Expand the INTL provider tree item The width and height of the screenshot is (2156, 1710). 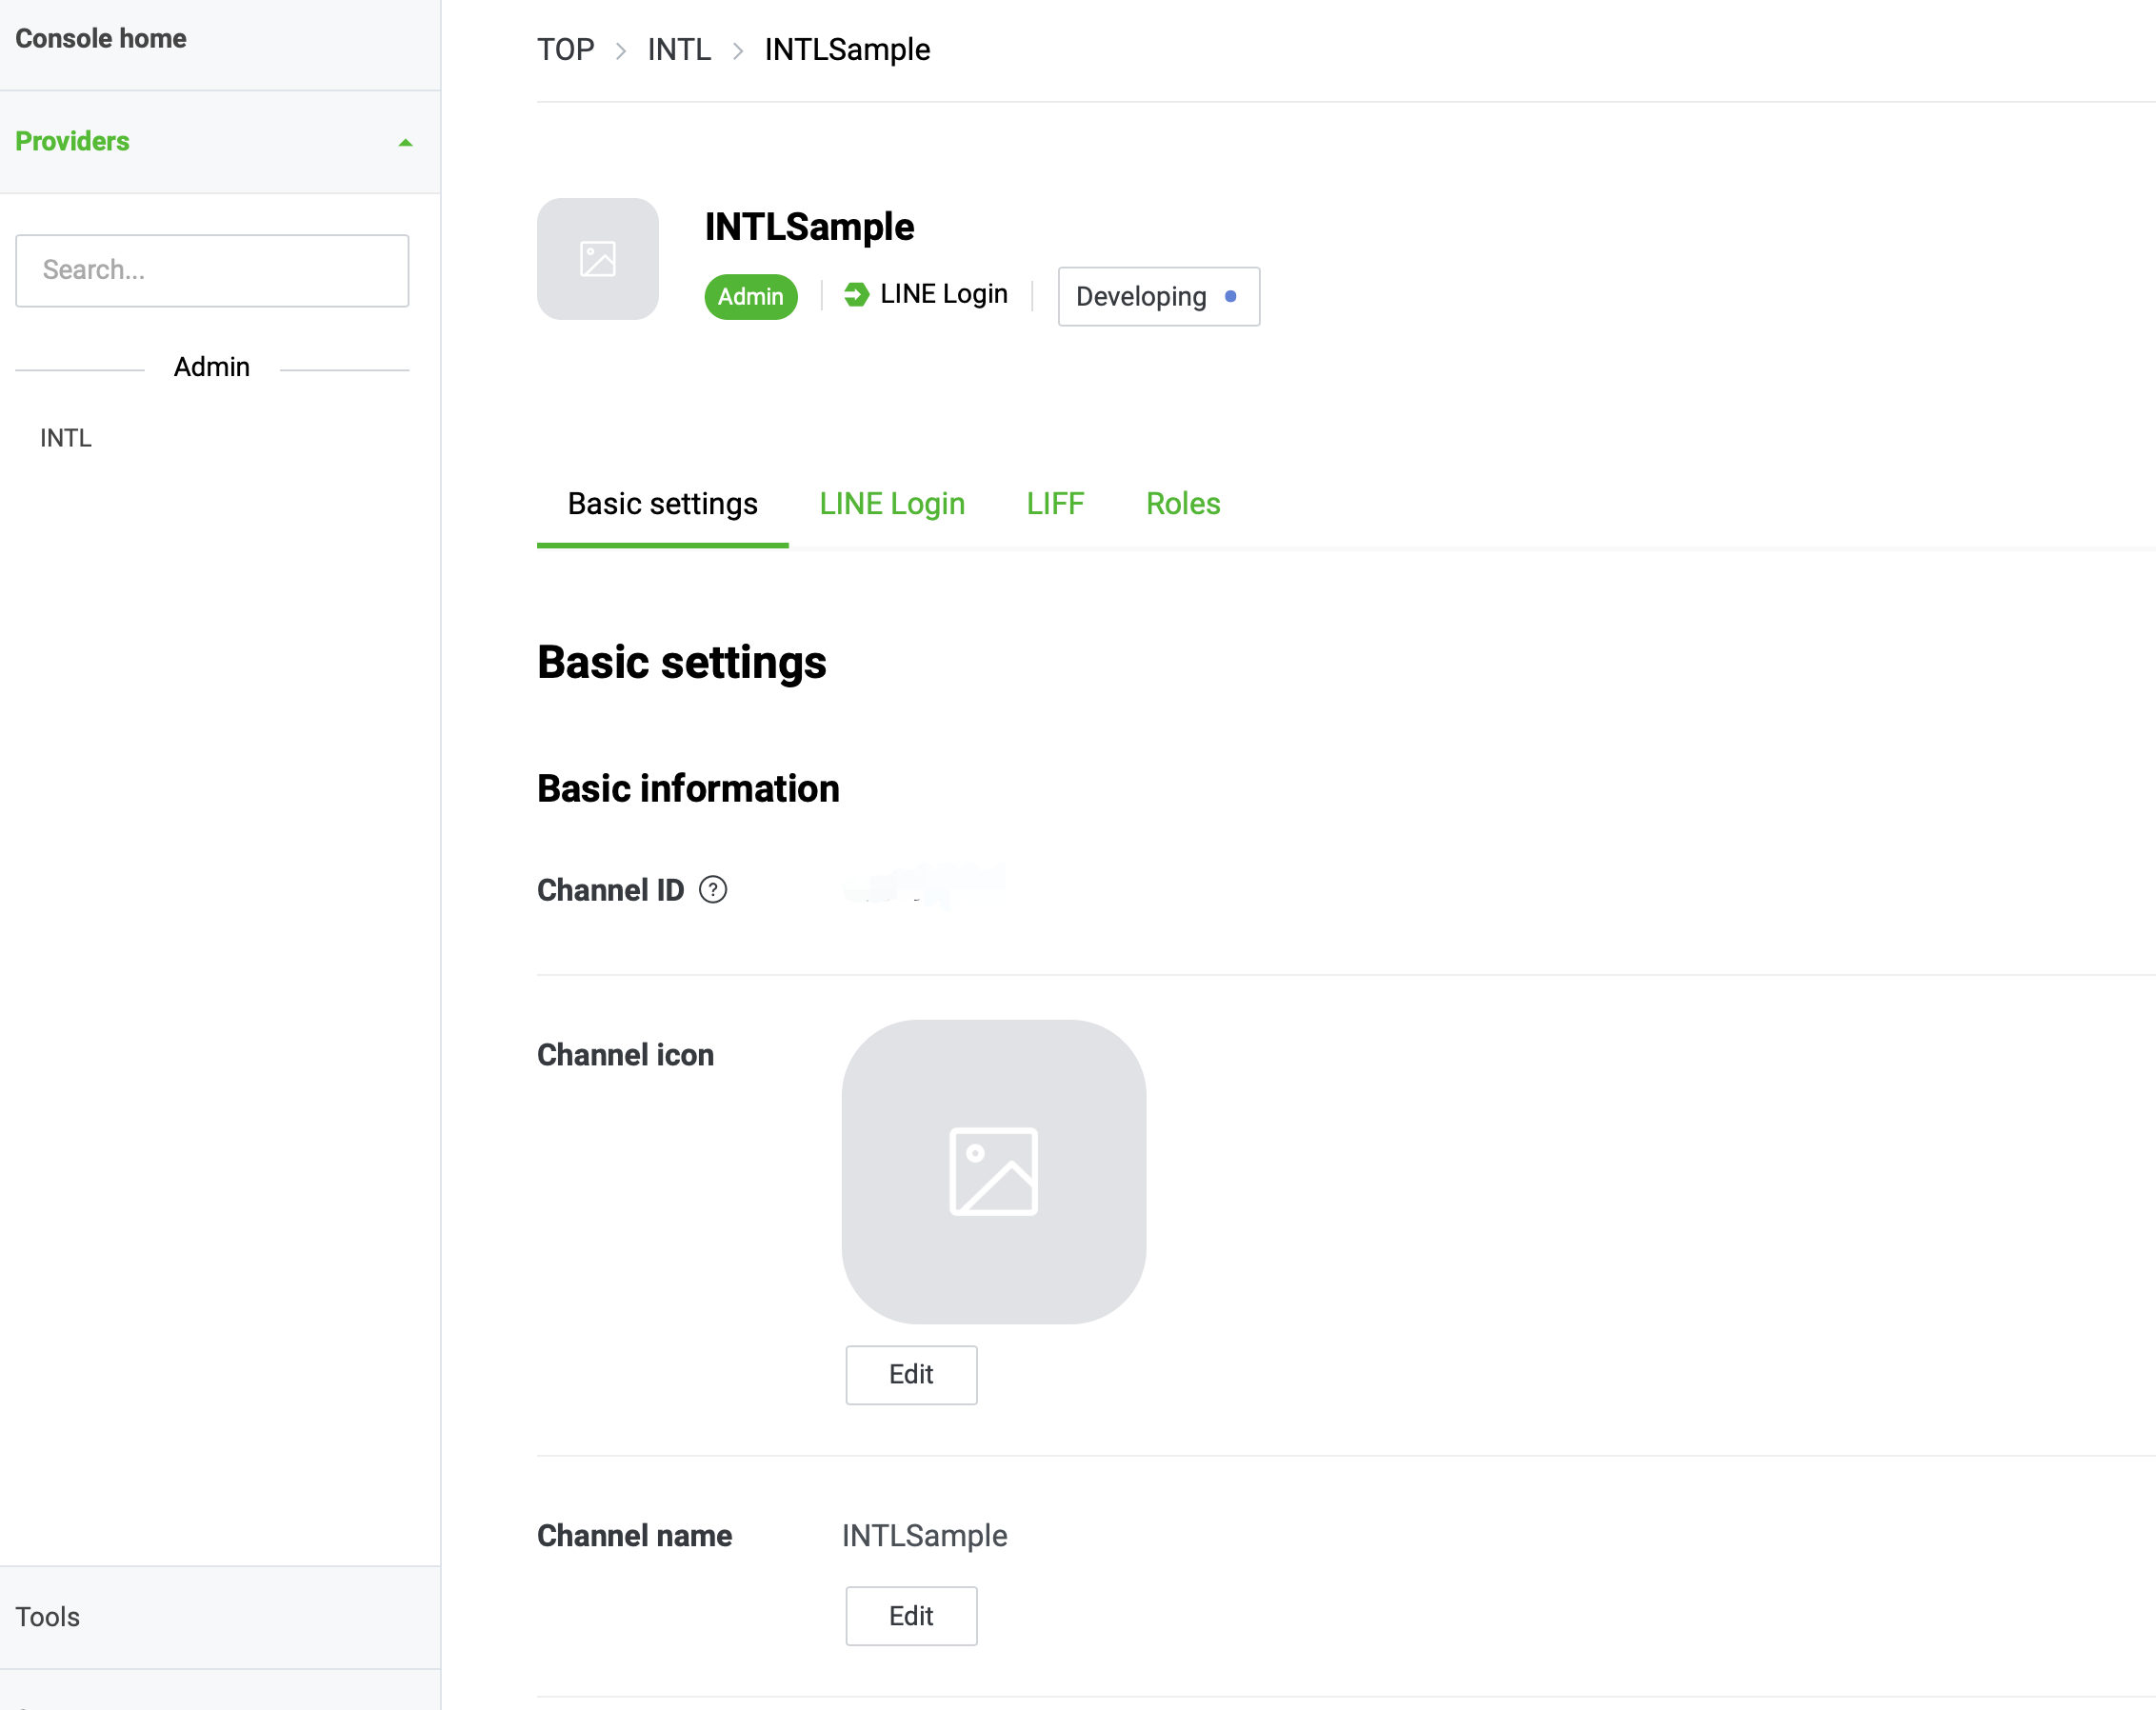(67, 438)
